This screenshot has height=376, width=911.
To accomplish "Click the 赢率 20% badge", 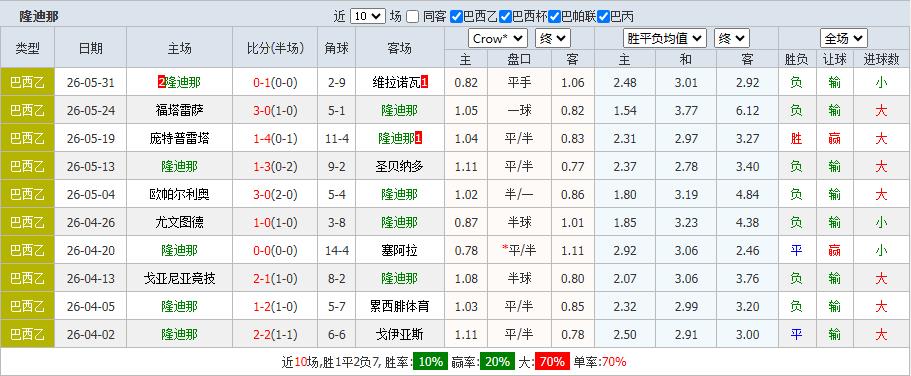I will coord(497,361).
